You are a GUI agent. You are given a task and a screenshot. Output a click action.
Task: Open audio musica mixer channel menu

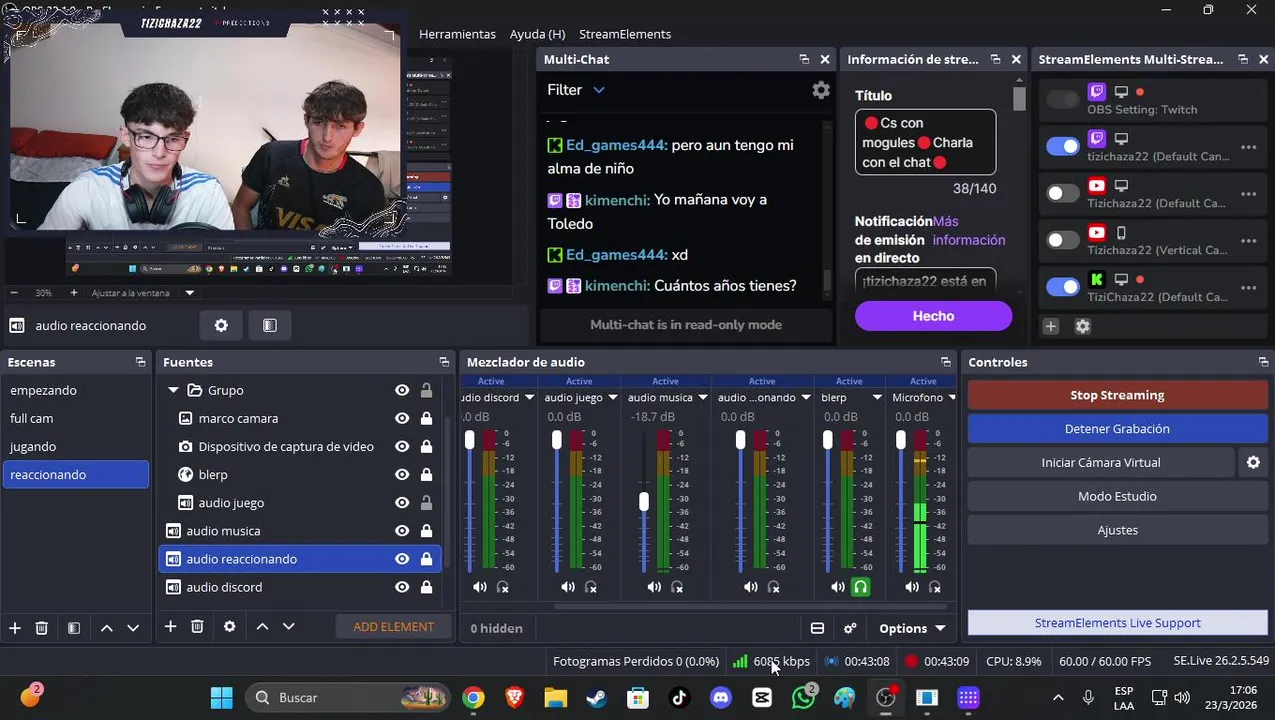704,397
